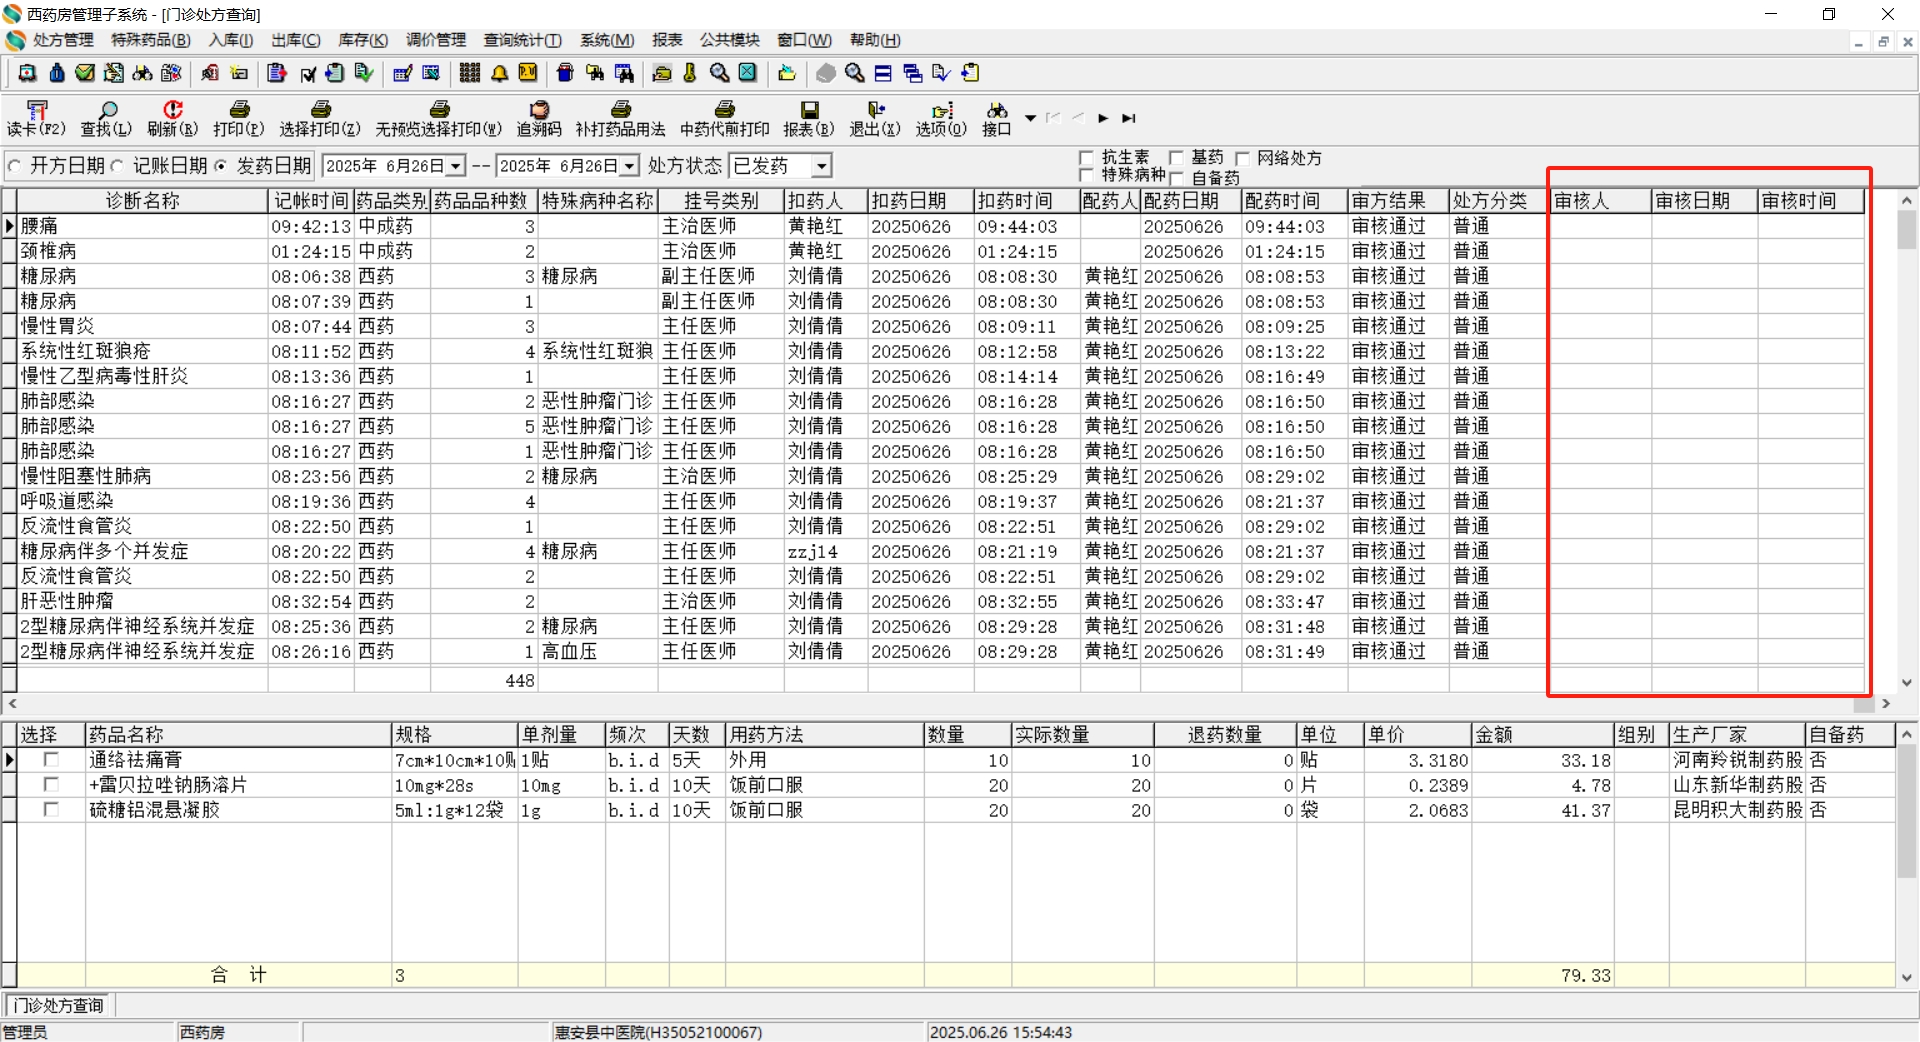This screenshot has height=1042, width=1920.
Task: Enable the 抗生素 checkbox
Action: click(x=1087, y=158)
